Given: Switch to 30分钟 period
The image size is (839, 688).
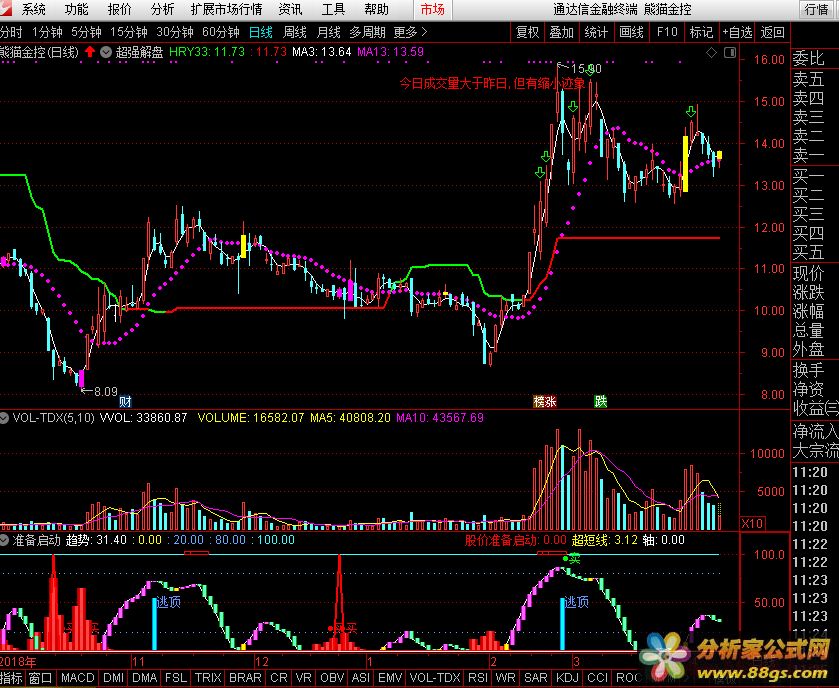Looking at the screenshot, I should [174, 33].
